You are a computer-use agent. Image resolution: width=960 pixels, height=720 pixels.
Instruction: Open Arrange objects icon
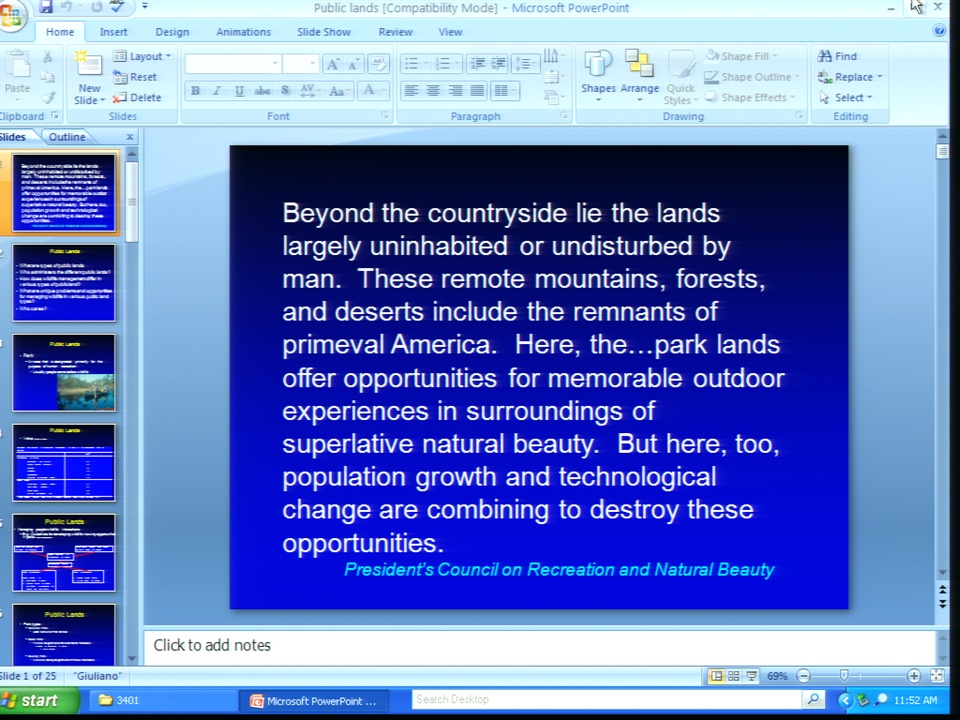tap(639, 73)
